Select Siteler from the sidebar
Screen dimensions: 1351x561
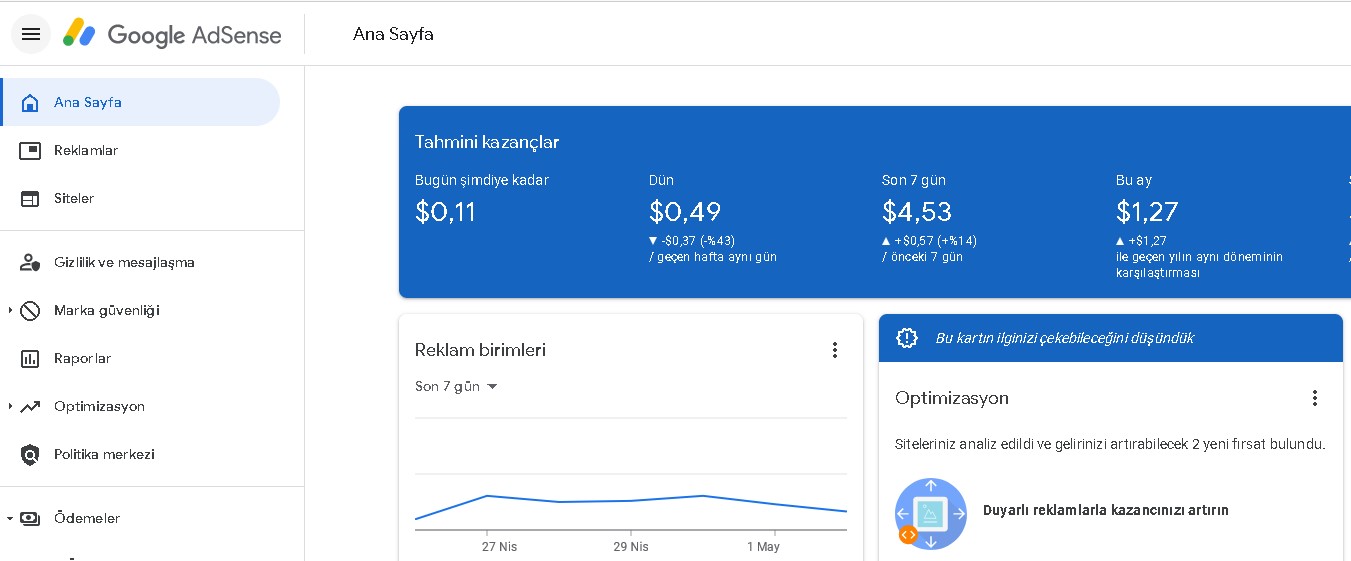[x=74, y=198]
